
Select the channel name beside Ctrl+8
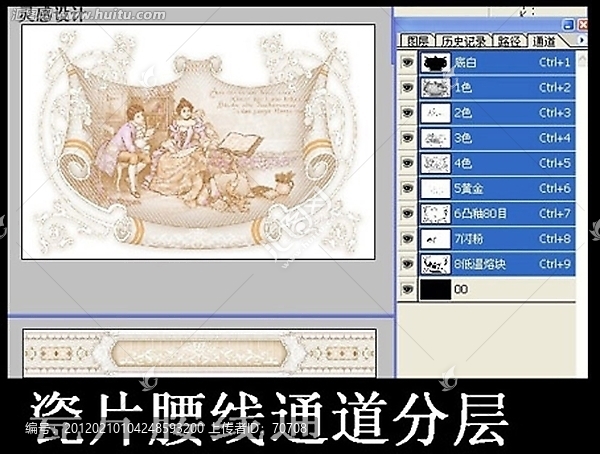(x=469, y=239)
